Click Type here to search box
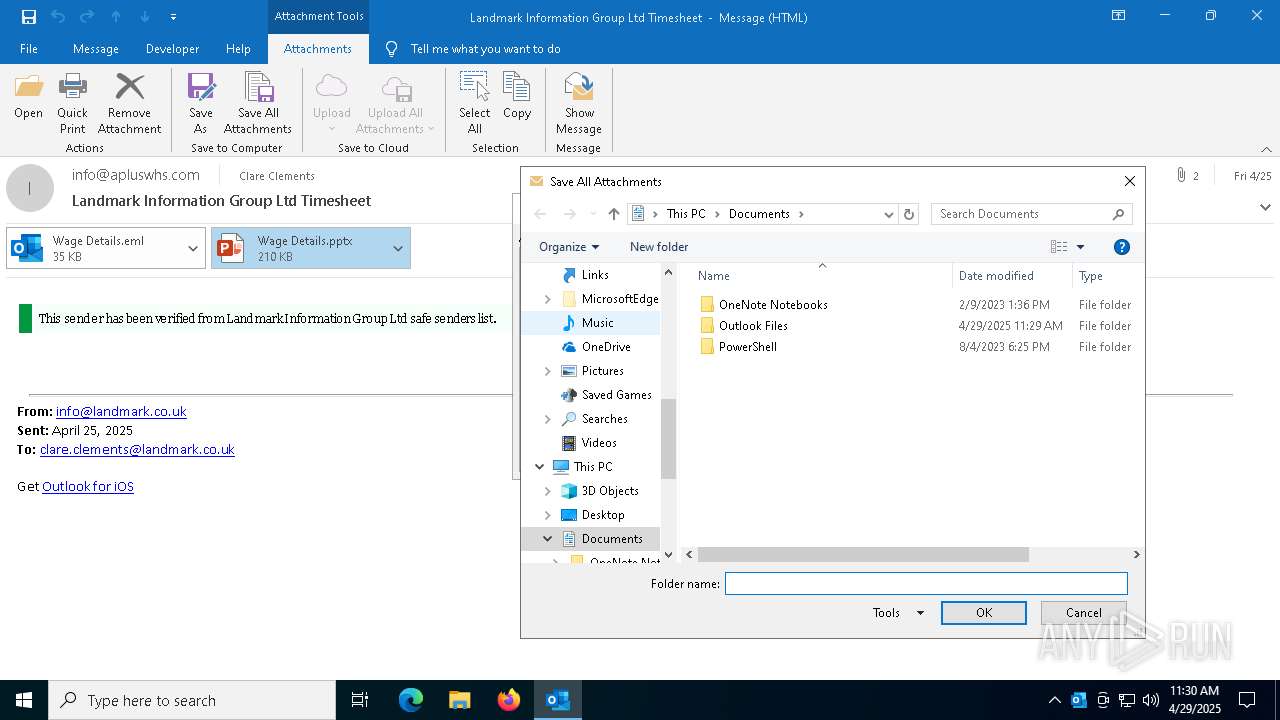The height and width of the screenshot is (720, 1280). 192,700
